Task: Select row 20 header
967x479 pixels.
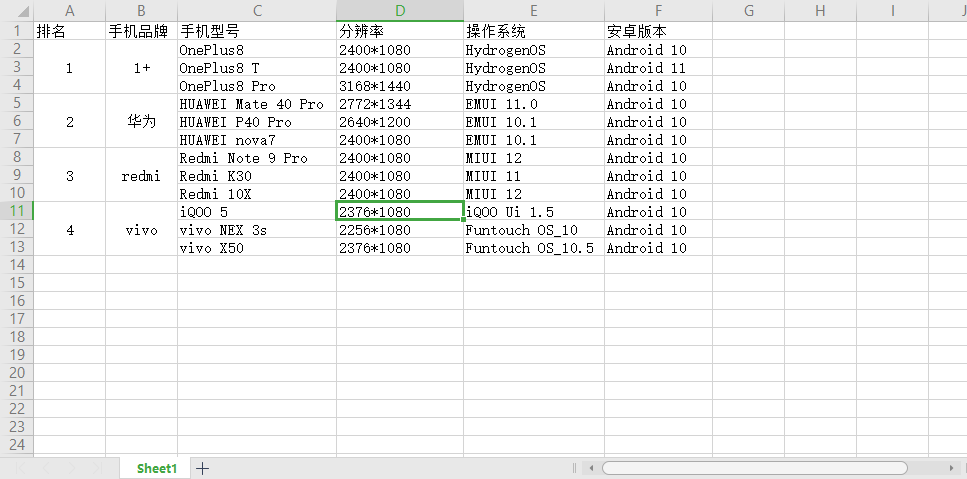Action: 17,372
